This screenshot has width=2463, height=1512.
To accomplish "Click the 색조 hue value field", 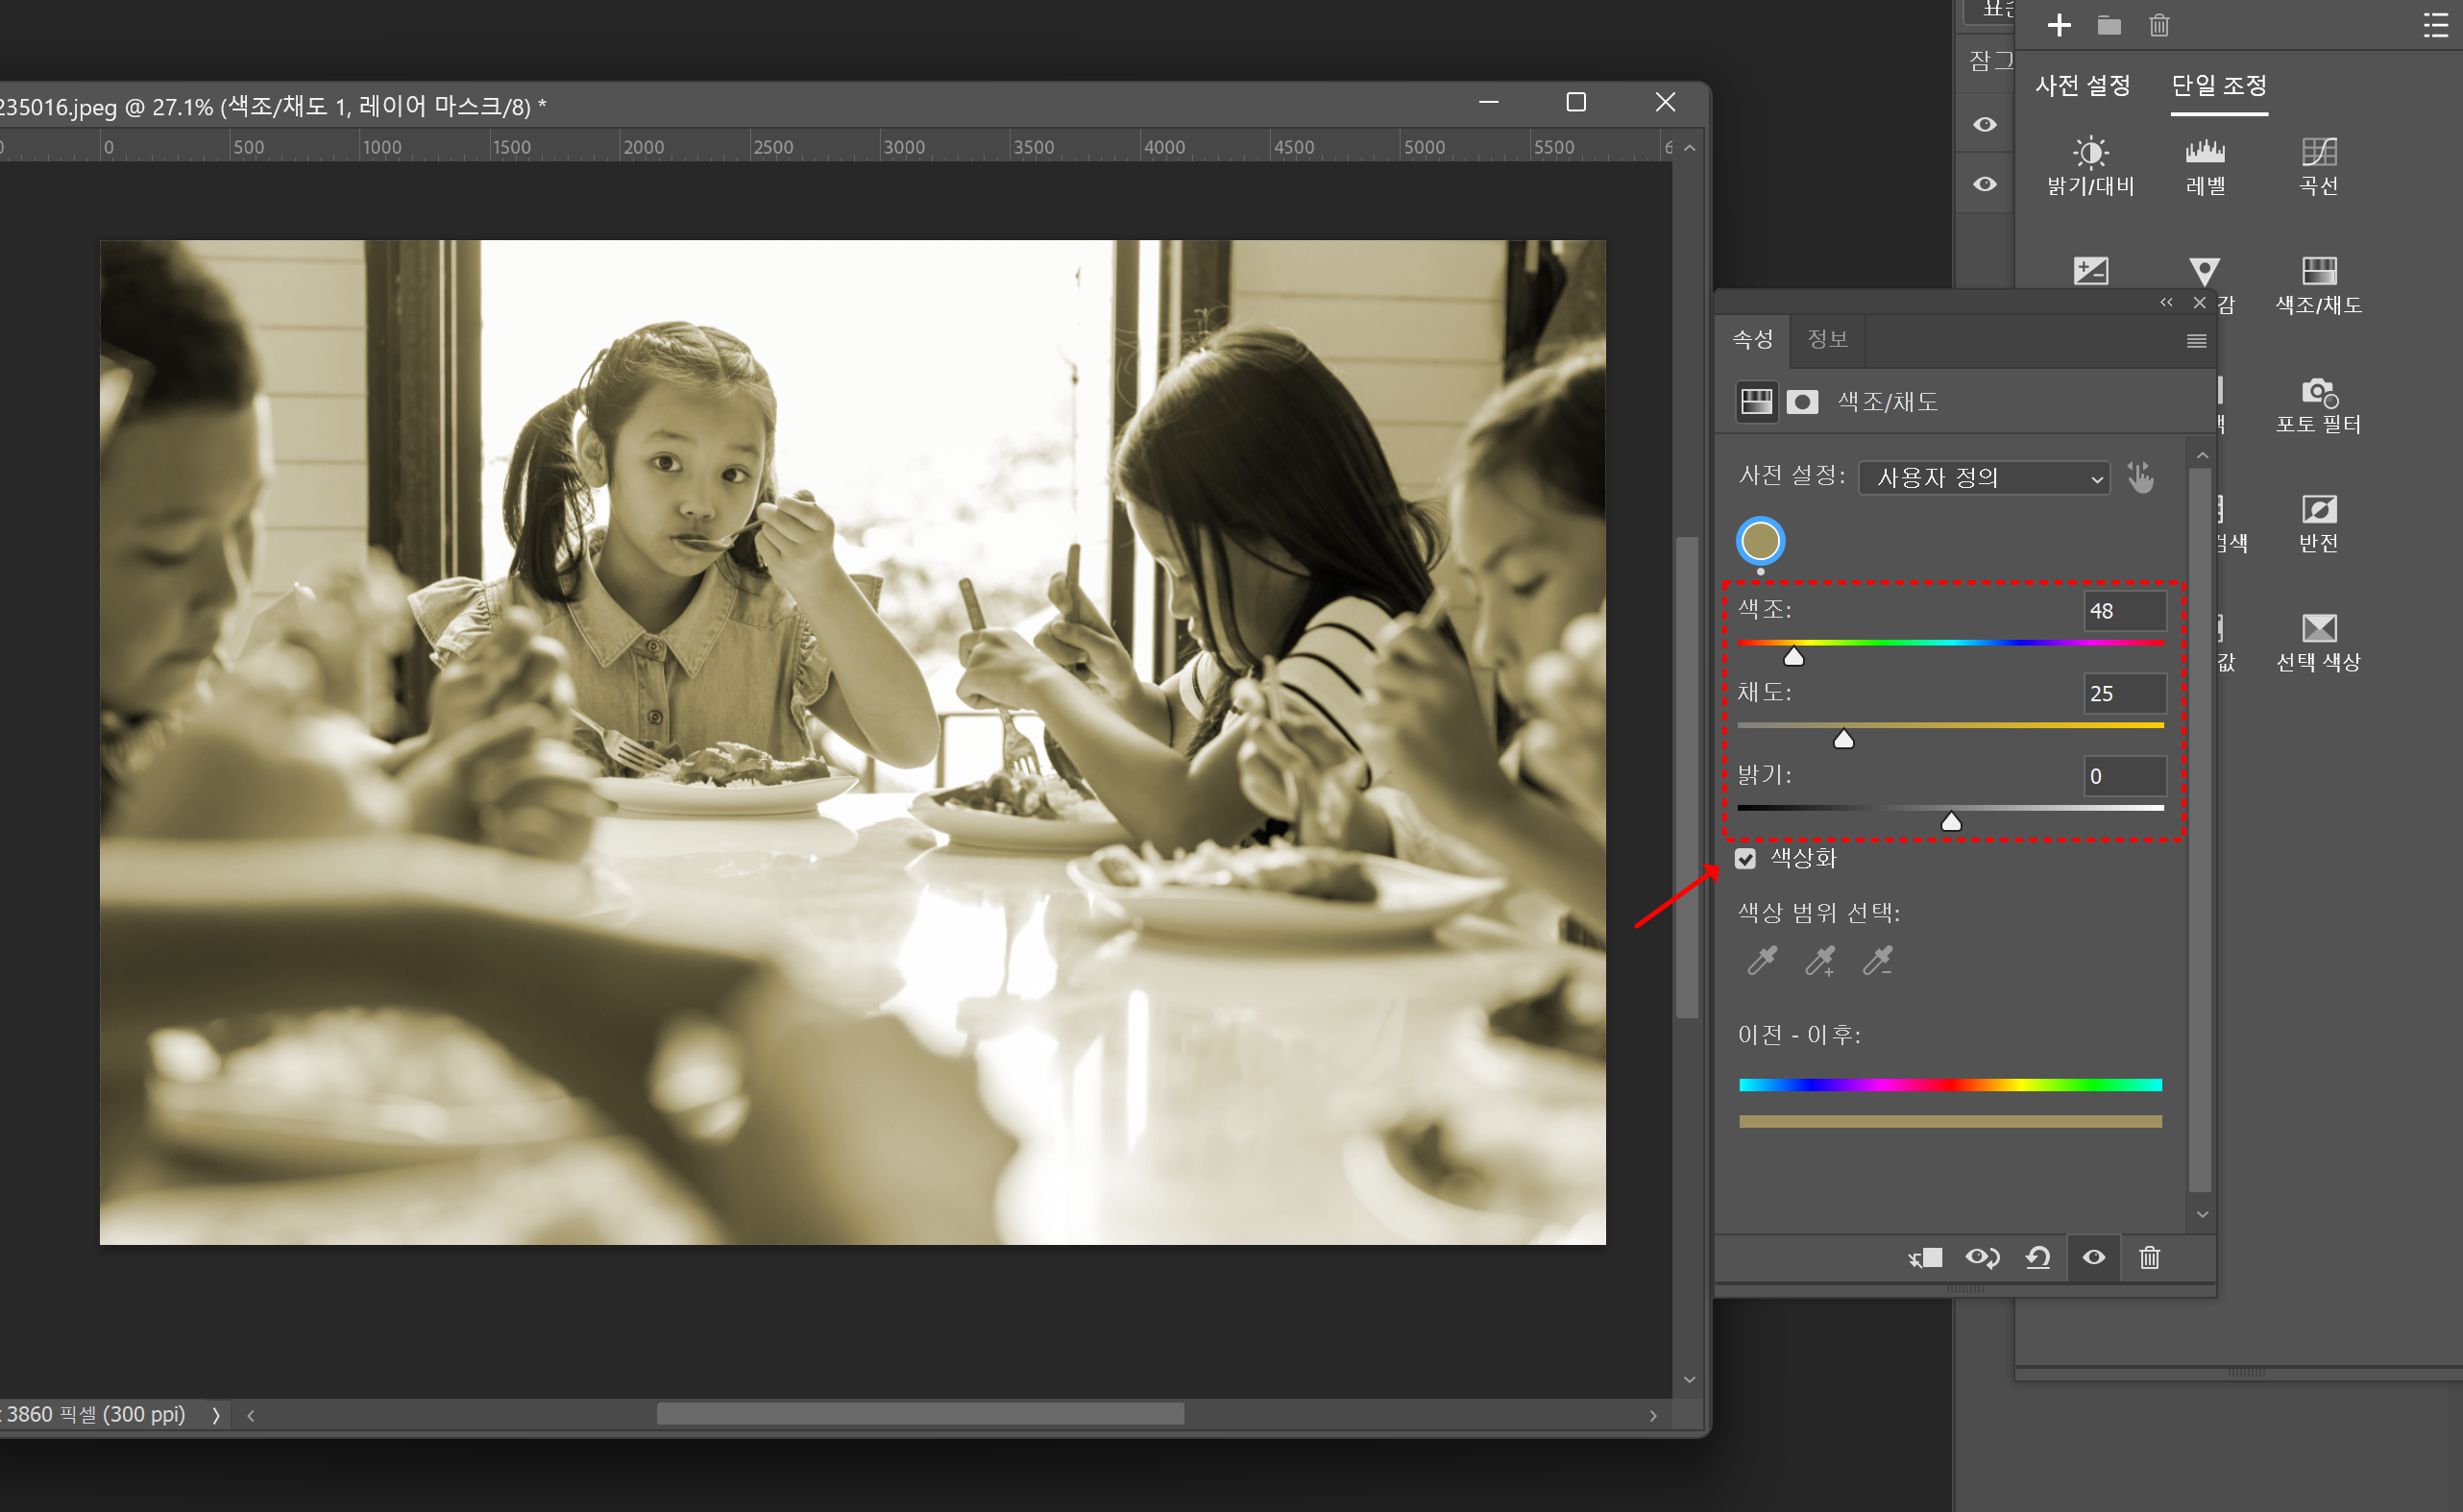I will pos(2124,610).
